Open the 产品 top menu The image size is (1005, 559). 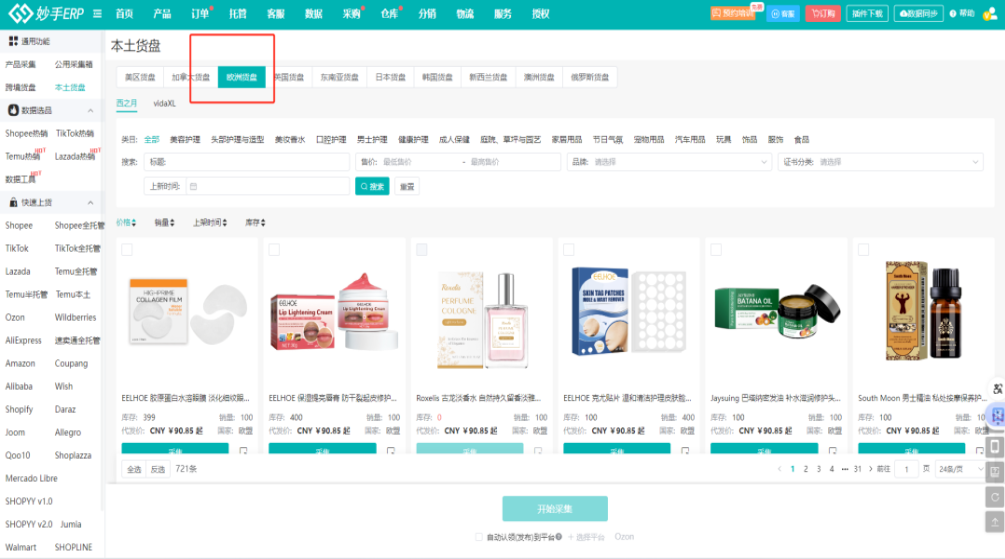(x=162, y=13)
